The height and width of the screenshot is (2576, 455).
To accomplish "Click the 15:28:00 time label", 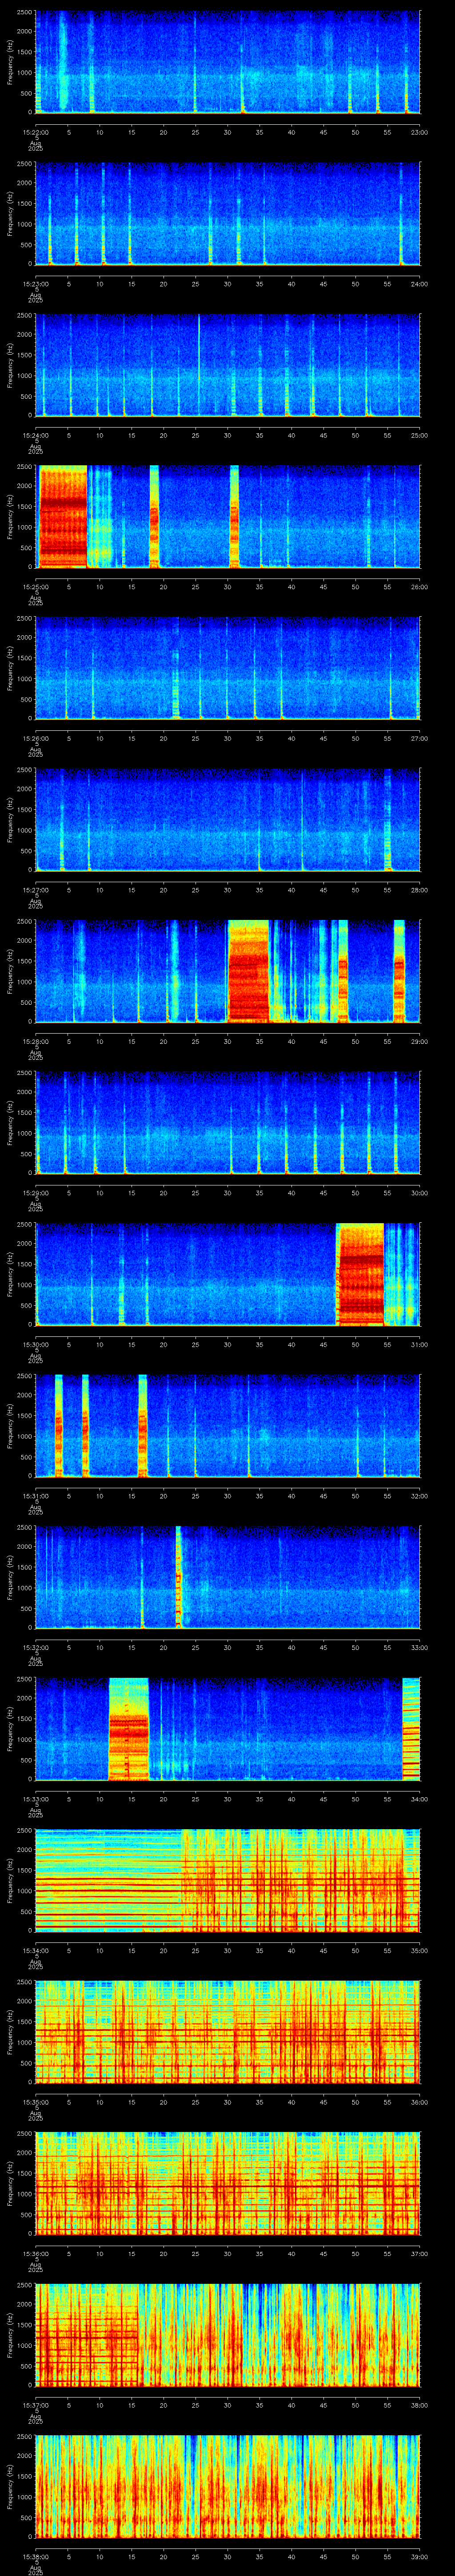I will [x=35, y=1041].
